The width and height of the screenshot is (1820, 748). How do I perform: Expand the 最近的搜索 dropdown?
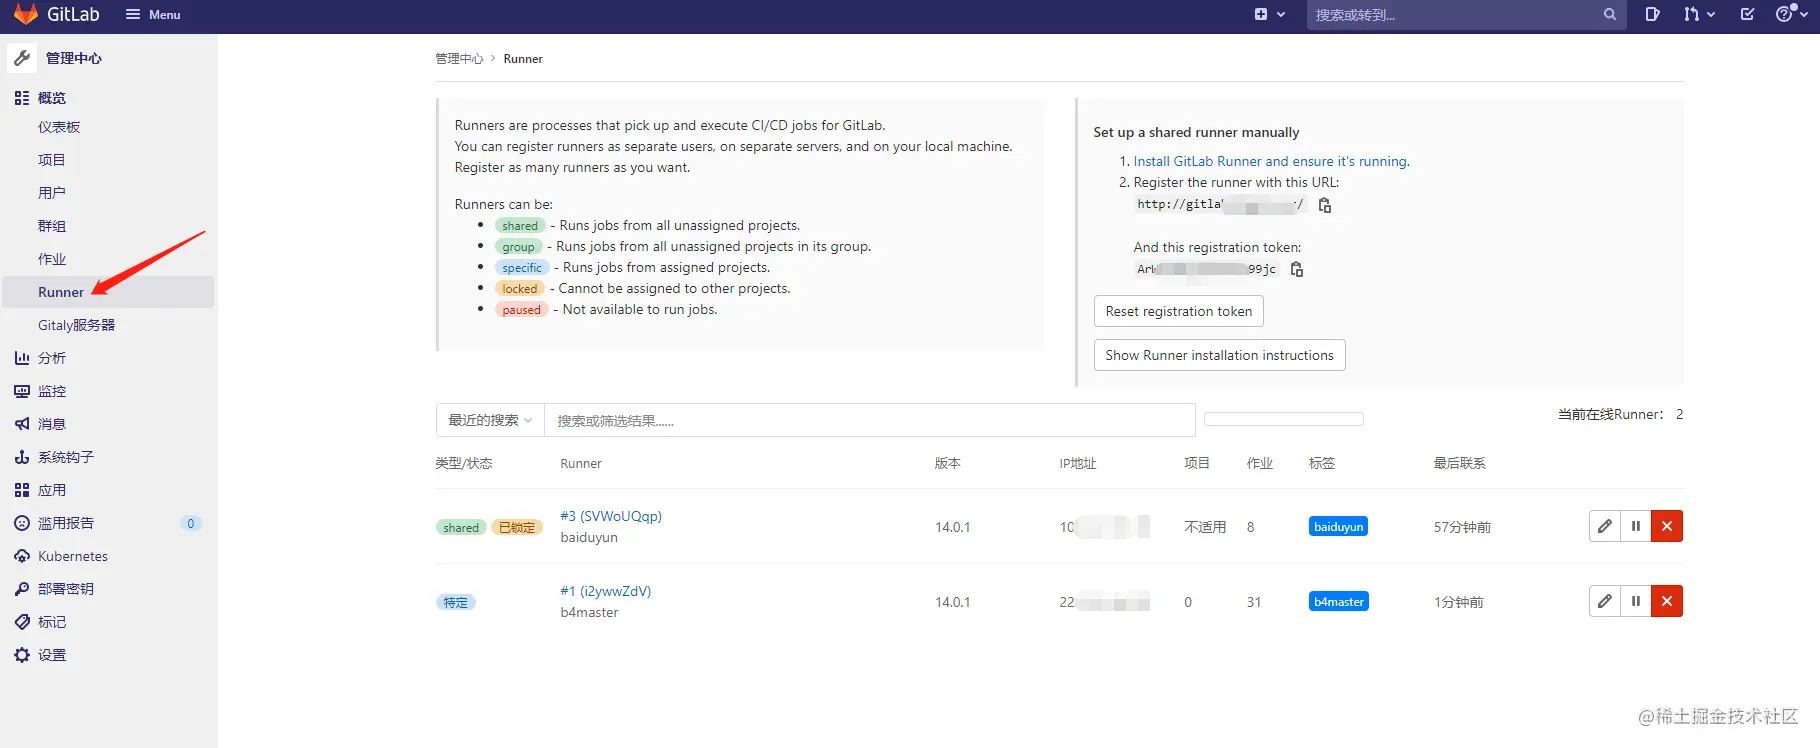pyautogui.click(x=490, y=420)
